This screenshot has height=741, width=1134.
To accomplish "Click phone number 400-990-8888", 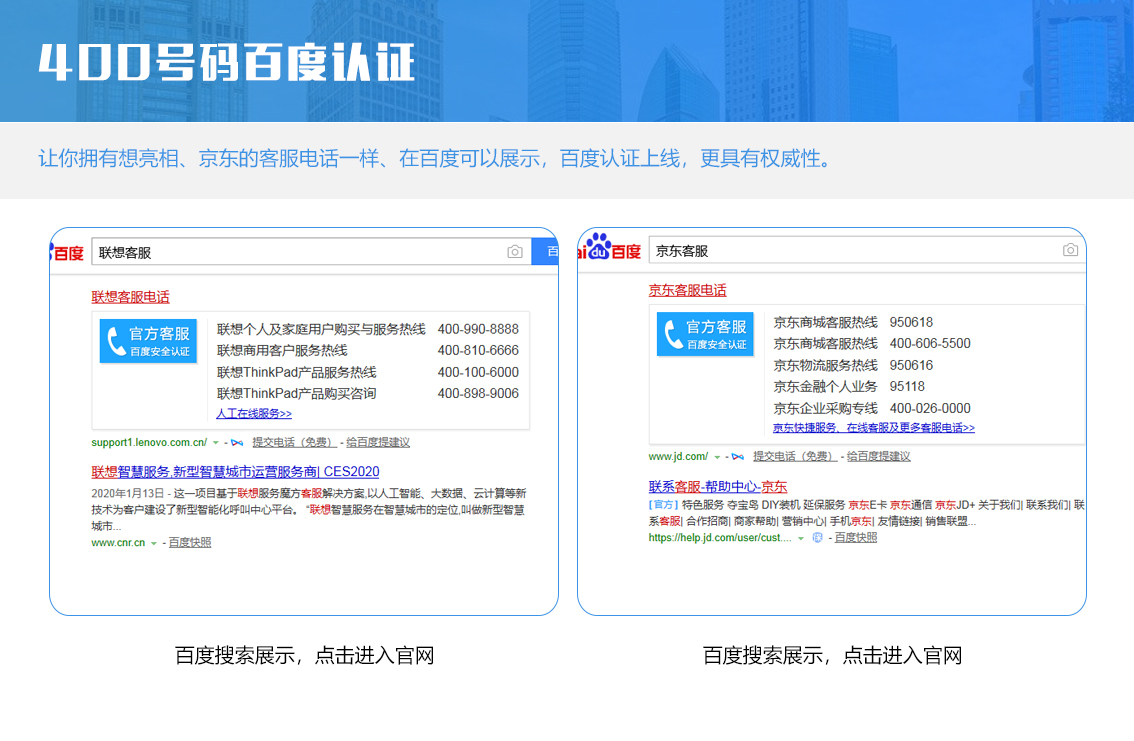I will tap(478, 330).
